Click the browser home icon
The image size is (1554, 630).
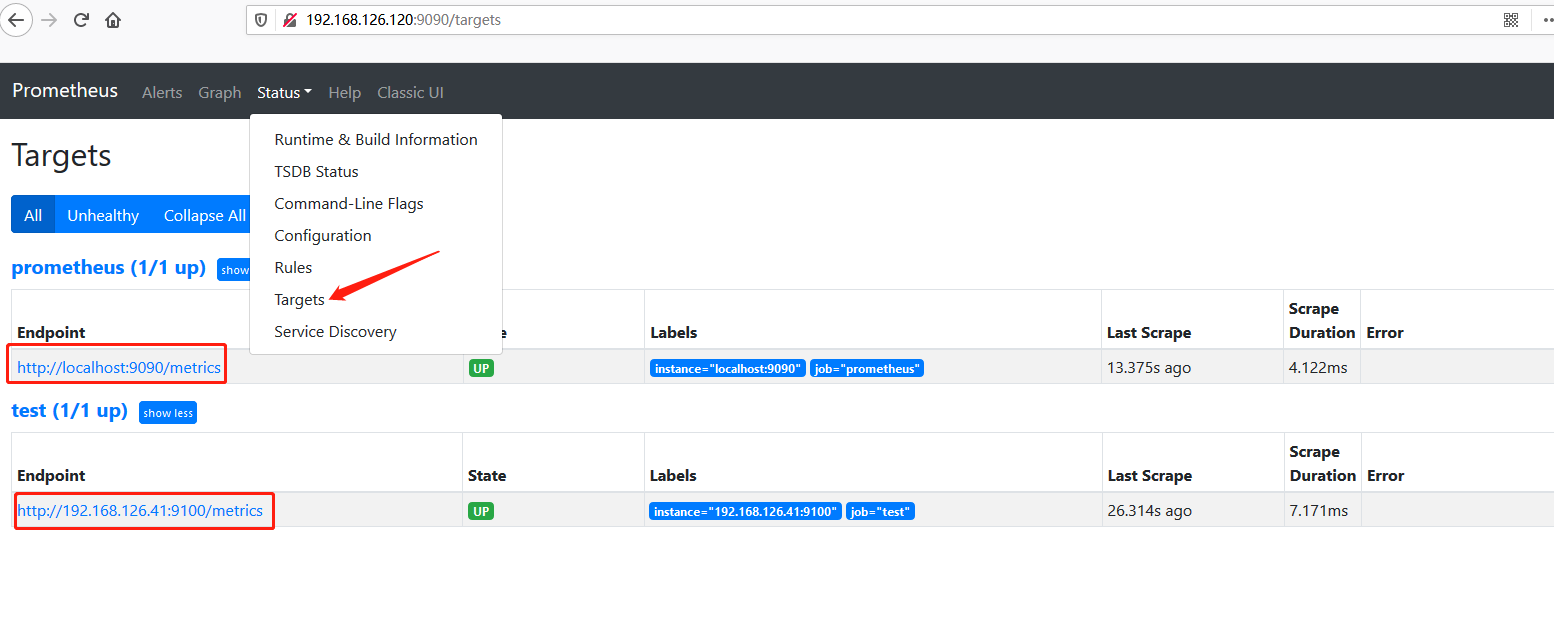point(113,20)
